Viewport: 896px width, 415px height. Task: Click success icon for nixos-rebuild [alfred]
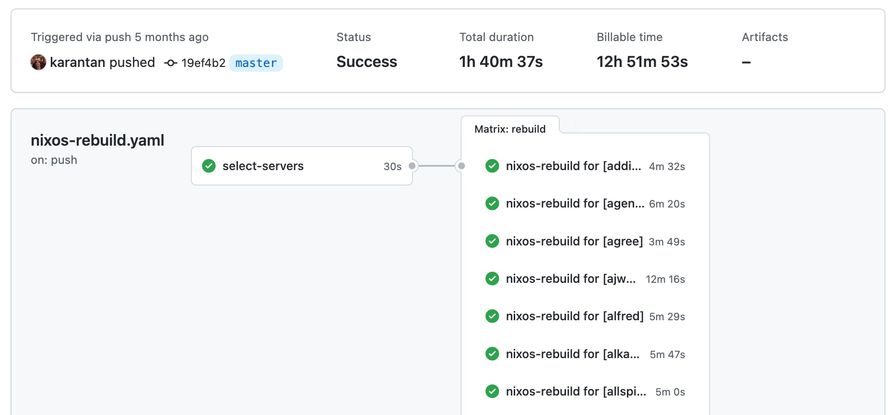pos(492,316)
